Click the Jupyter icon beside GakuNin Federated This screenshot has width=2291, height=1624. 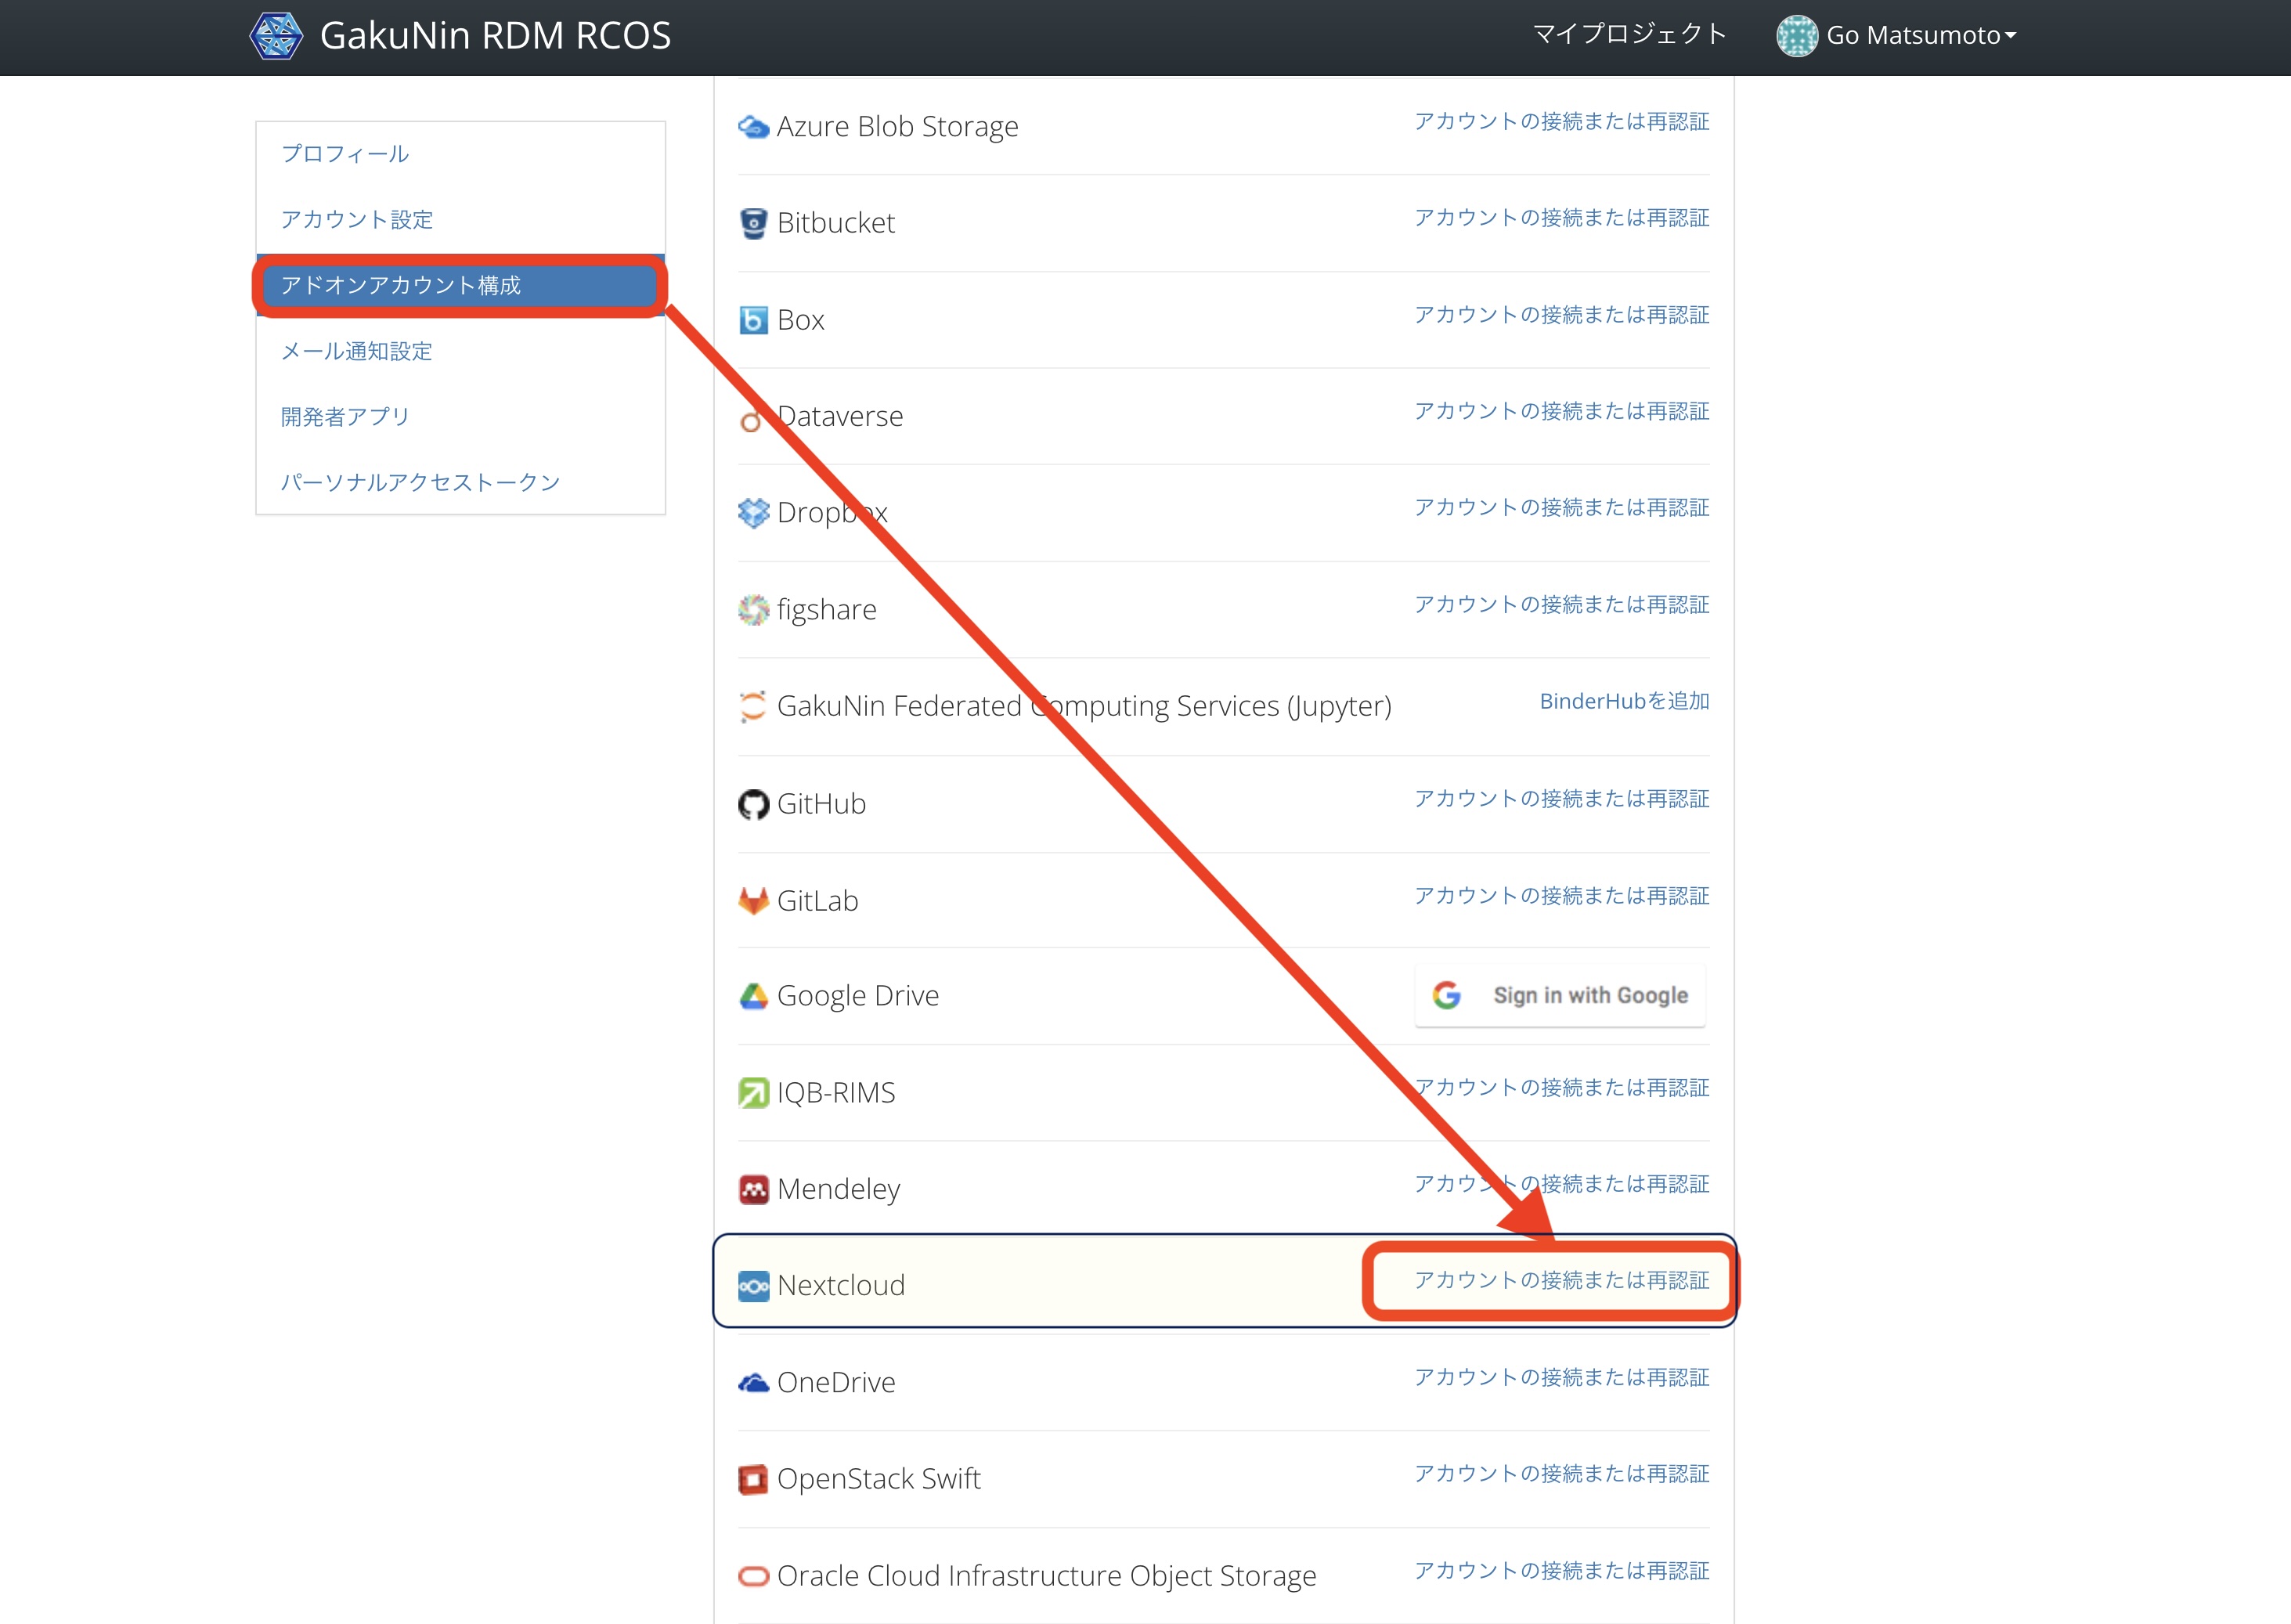[x=753, y=706]
